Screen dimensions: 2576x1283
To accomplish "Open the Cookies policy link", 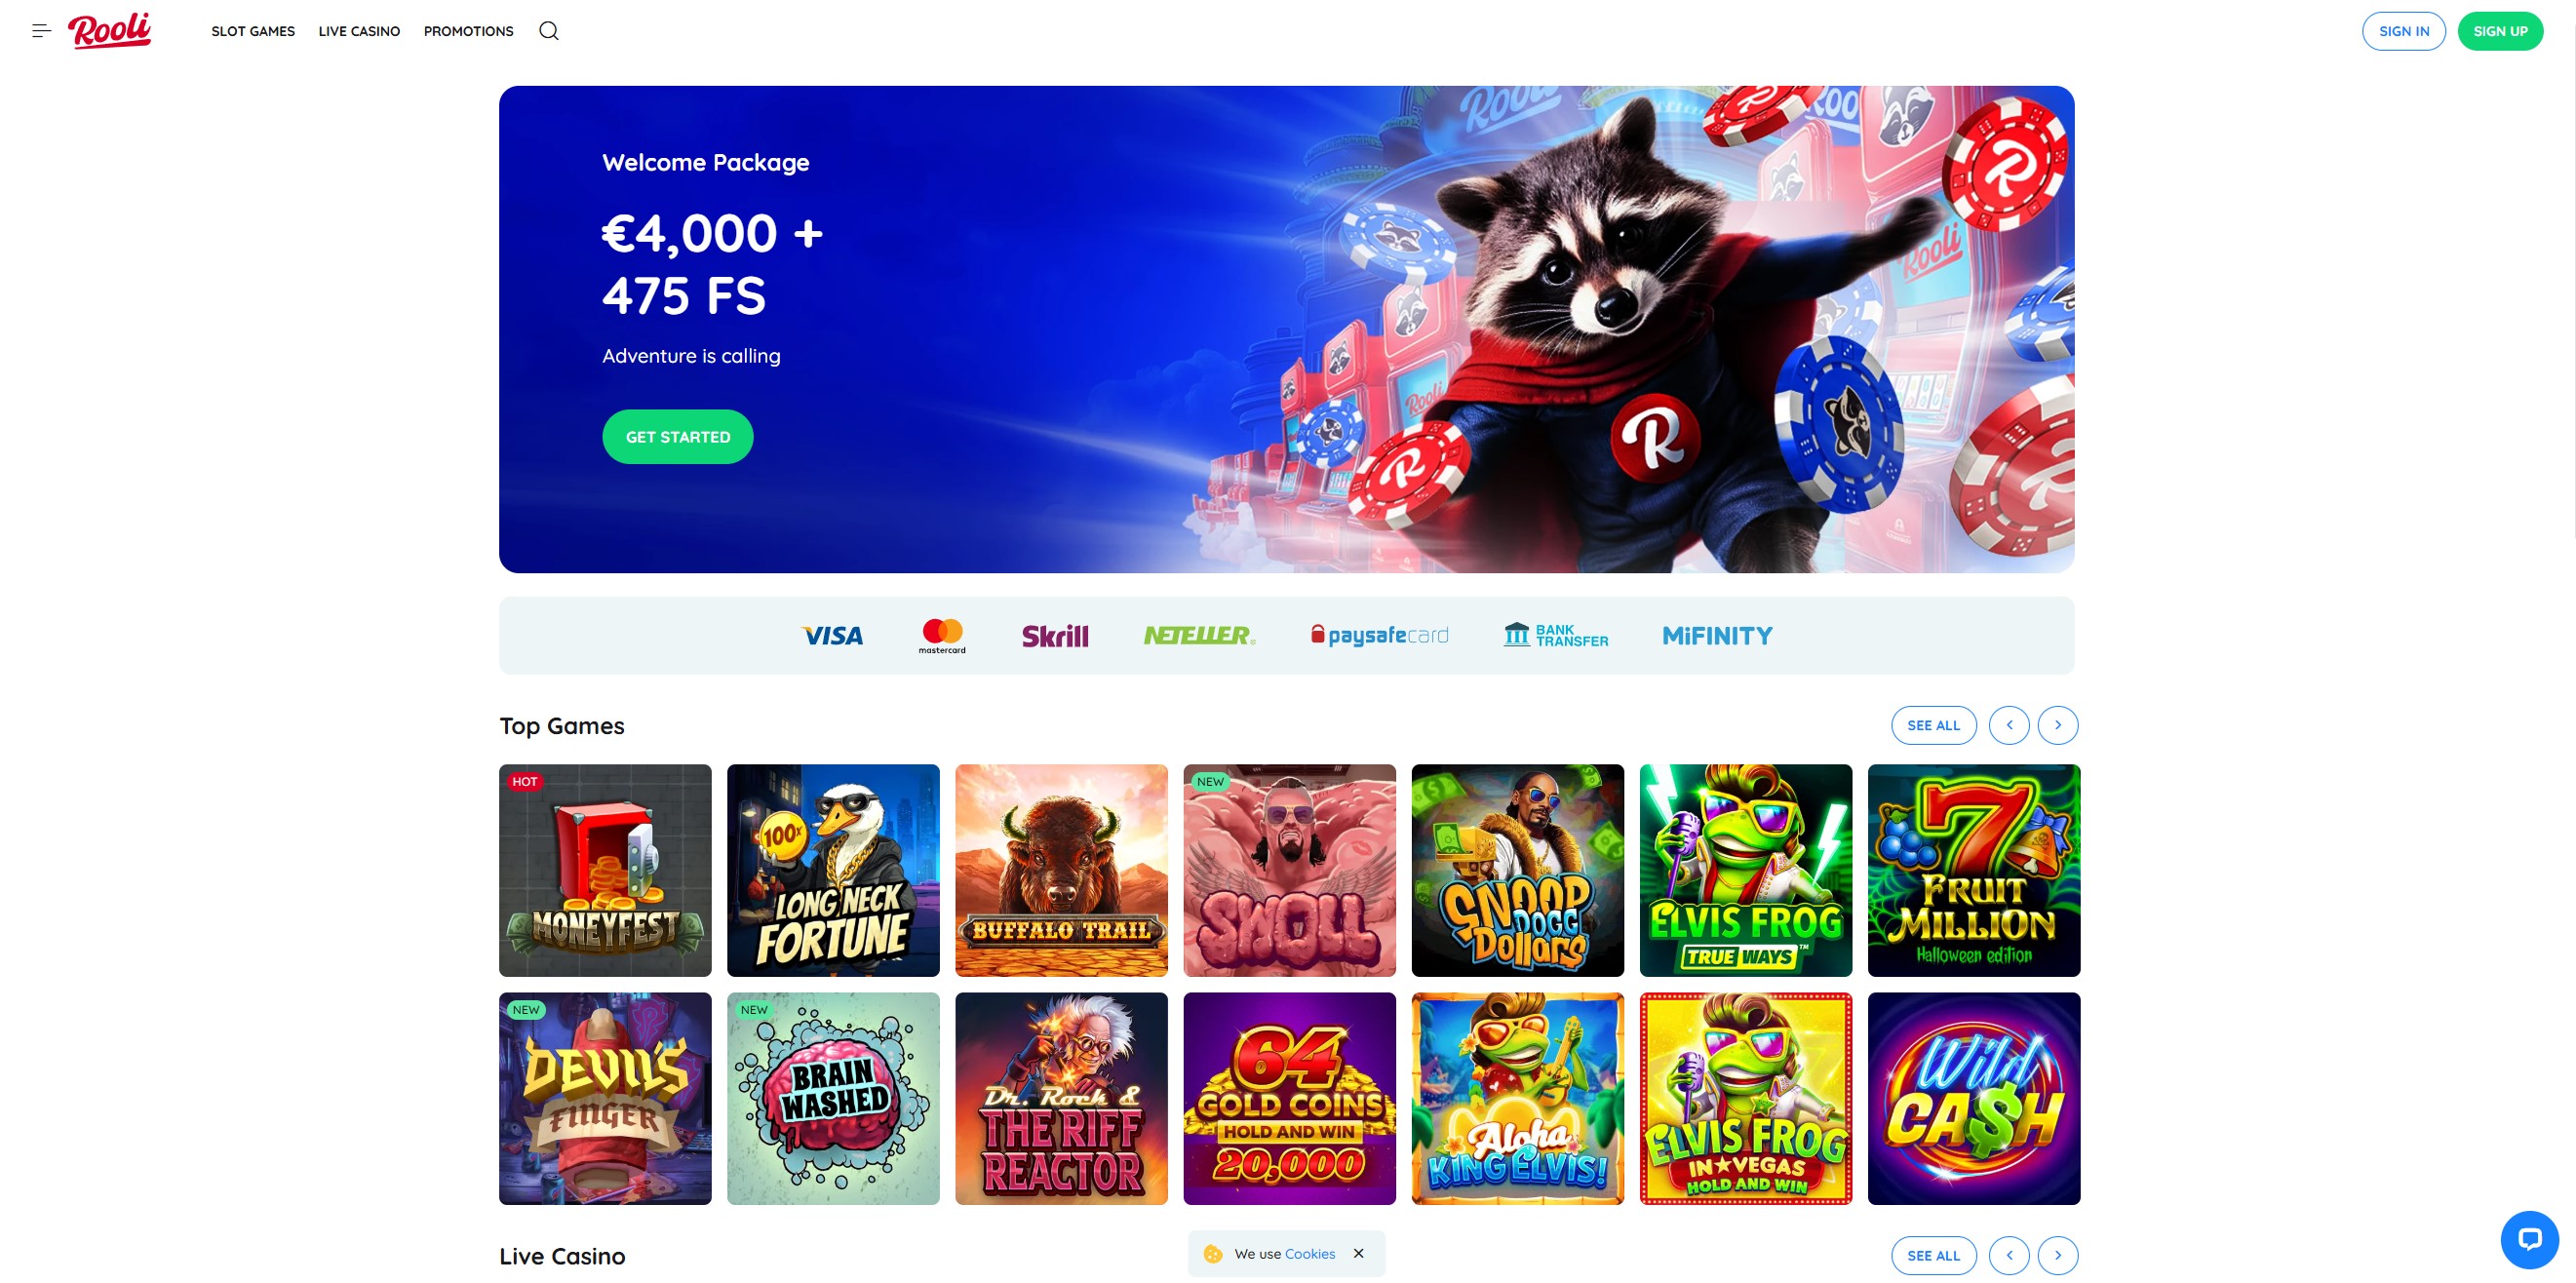I will 1309,1253.
